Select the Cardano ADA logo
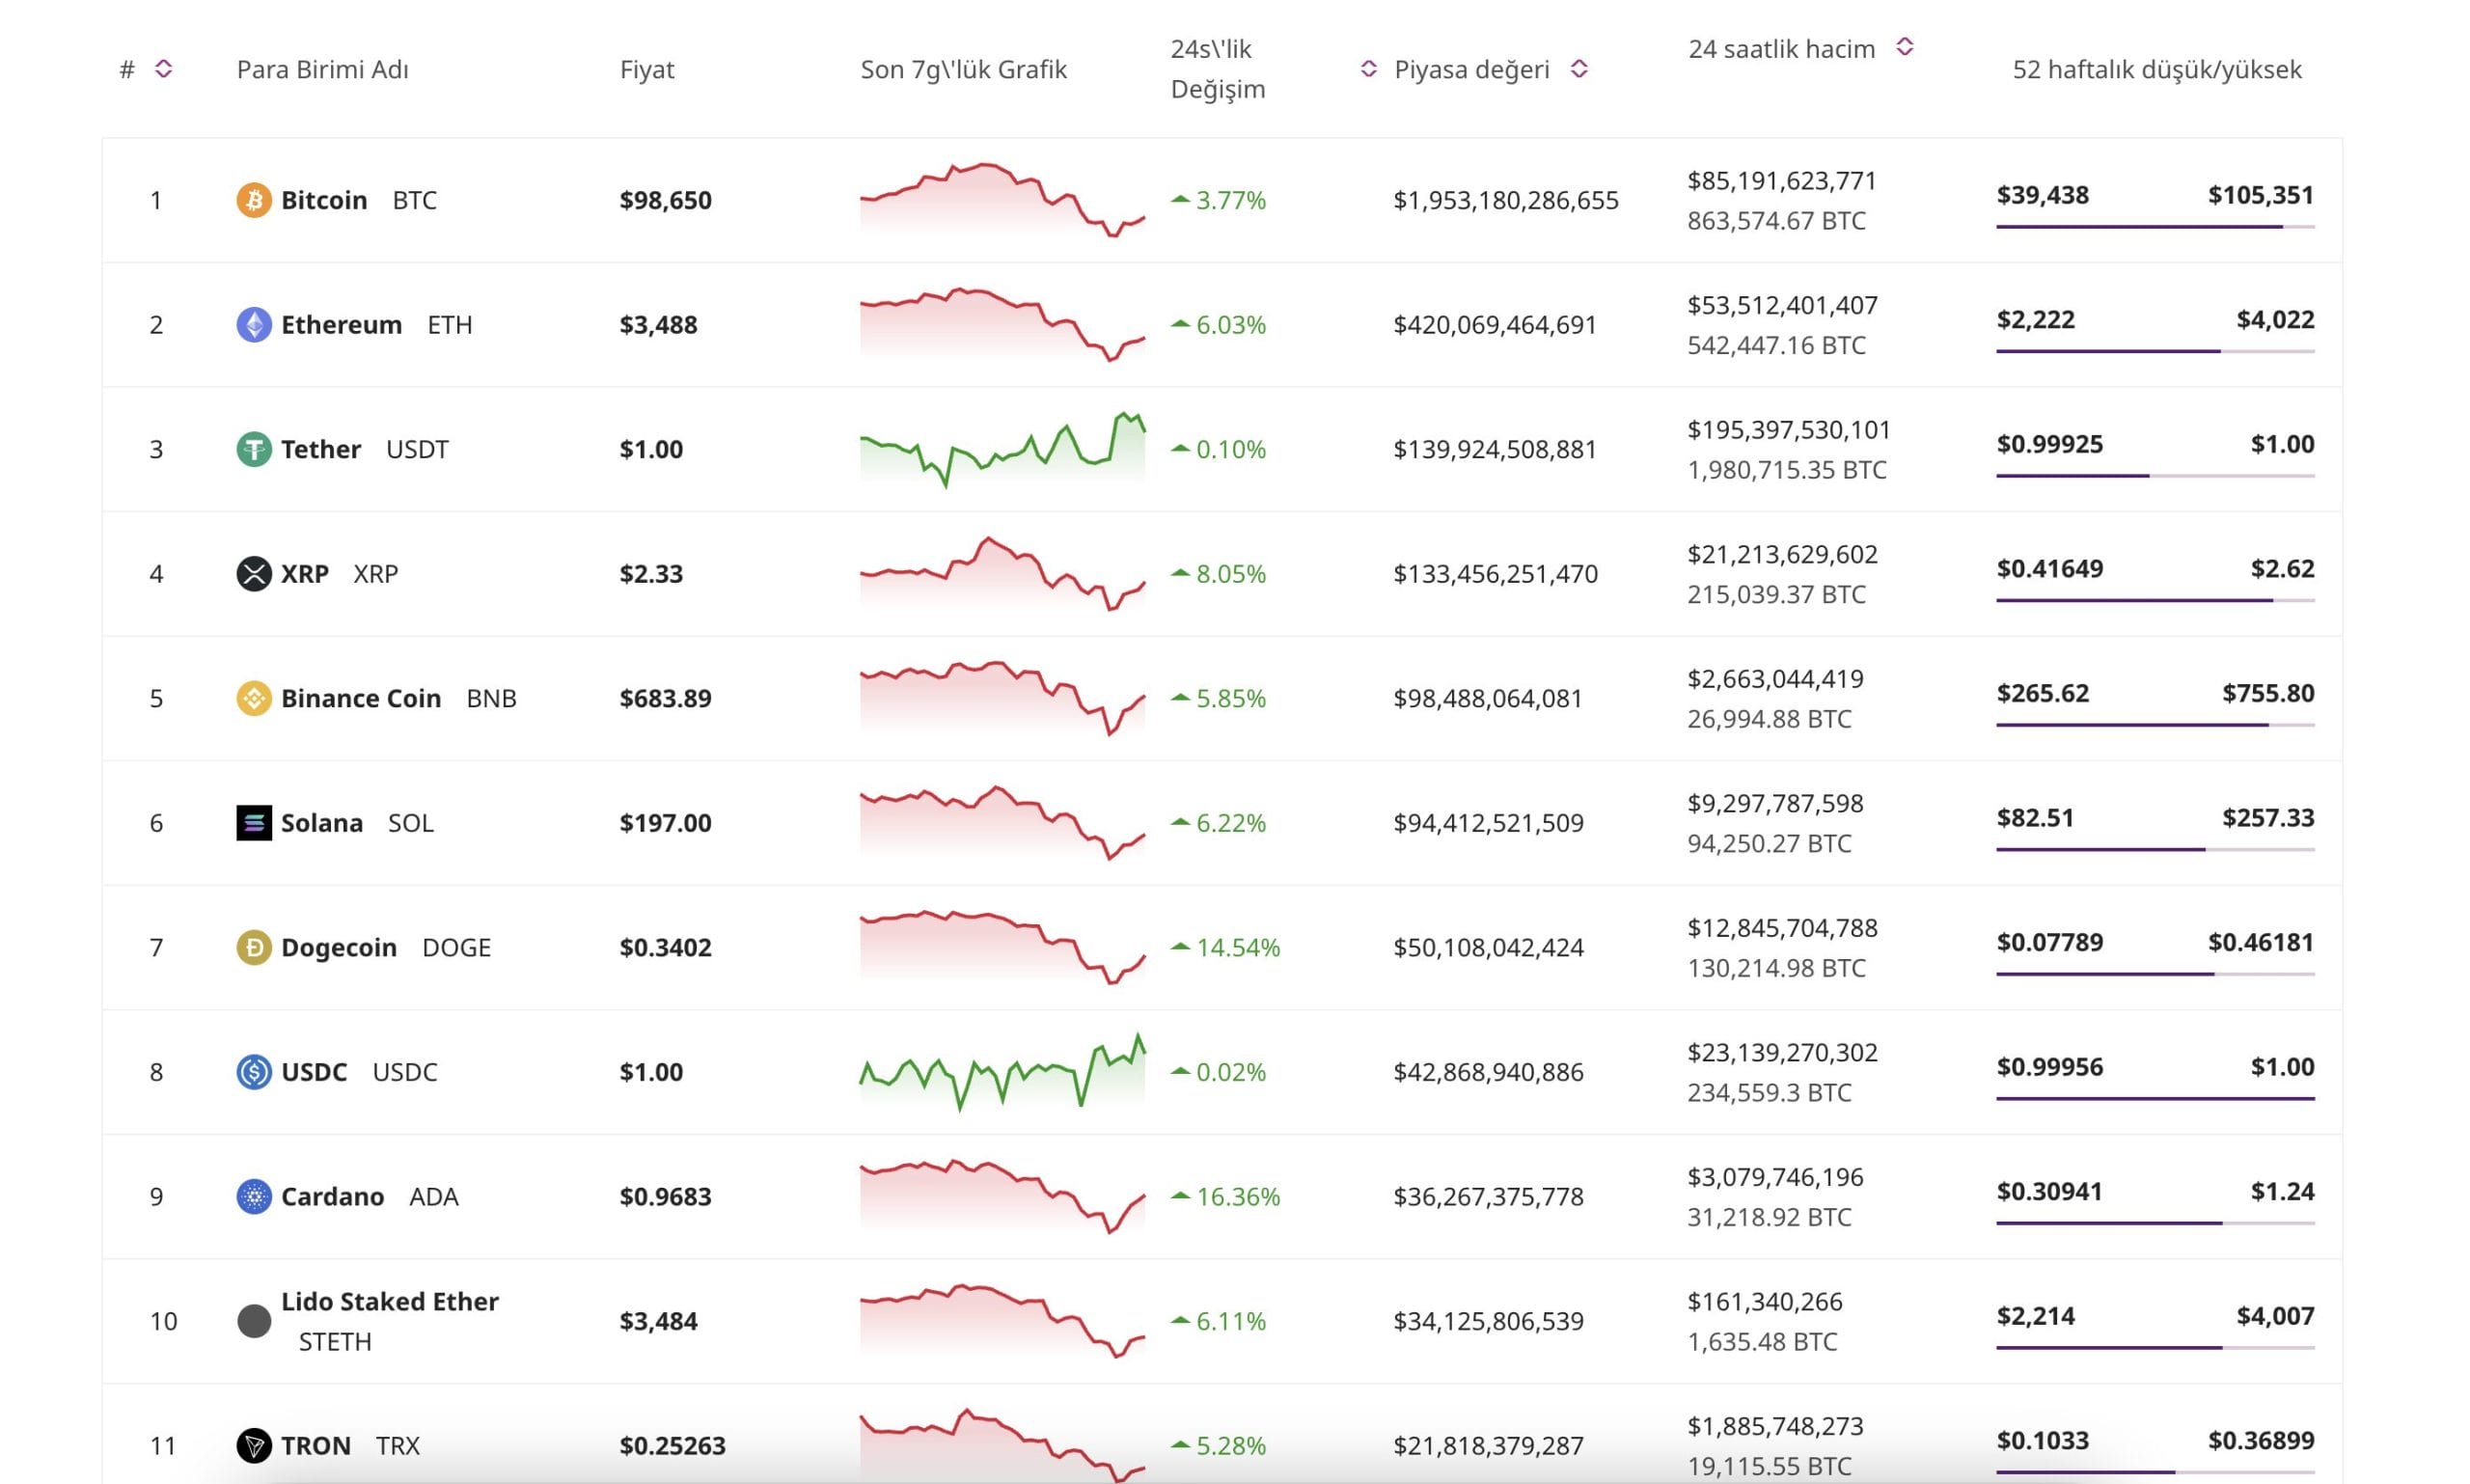Screen dimensions: 2470x1484 (254, 1196)
